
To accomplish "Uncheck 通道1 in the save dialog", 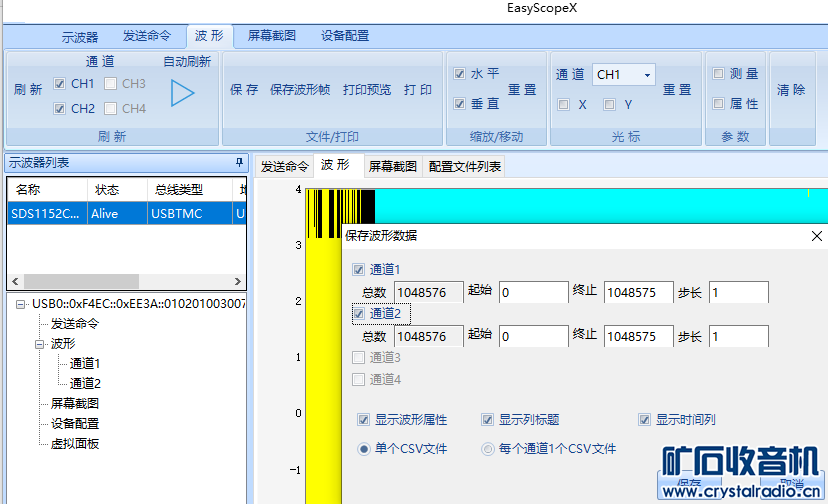I will coord(359,270).
